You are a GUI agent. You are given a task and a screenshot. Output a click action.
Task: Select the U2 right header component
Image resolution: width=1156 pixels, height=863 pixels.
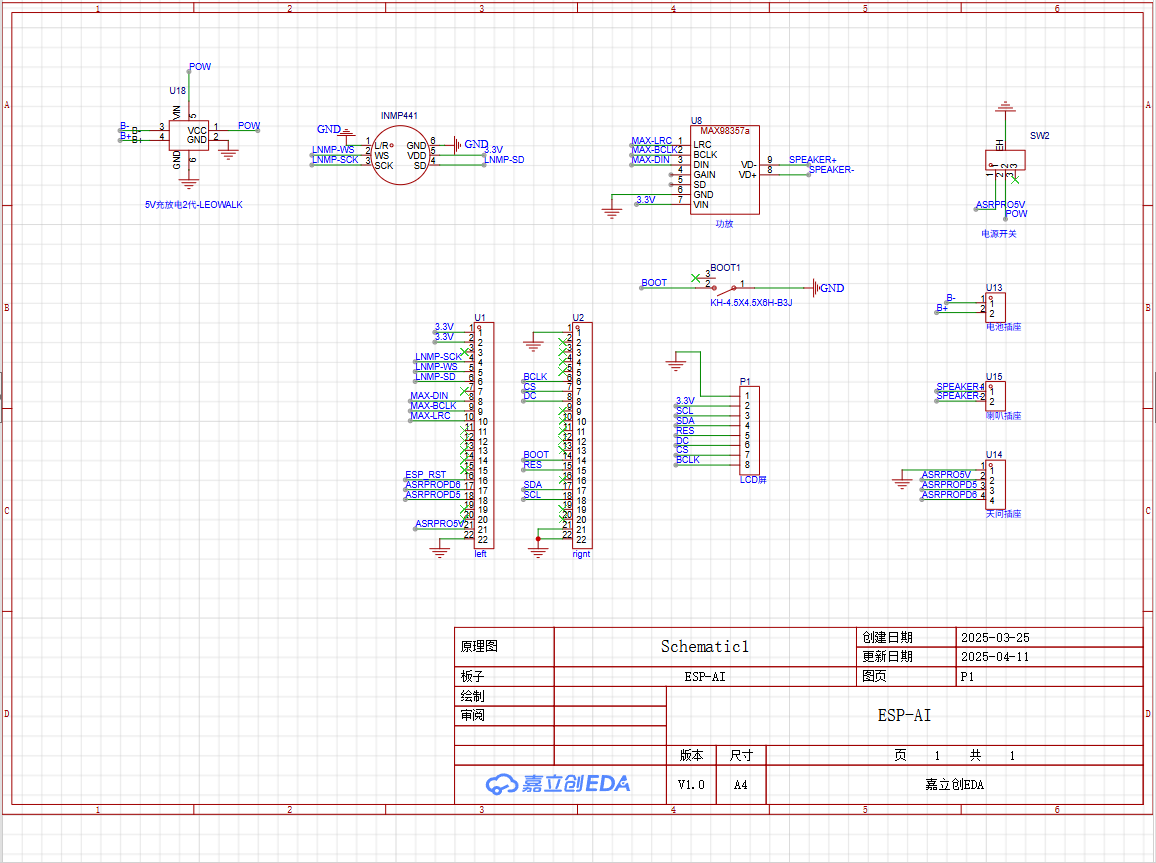581,435
